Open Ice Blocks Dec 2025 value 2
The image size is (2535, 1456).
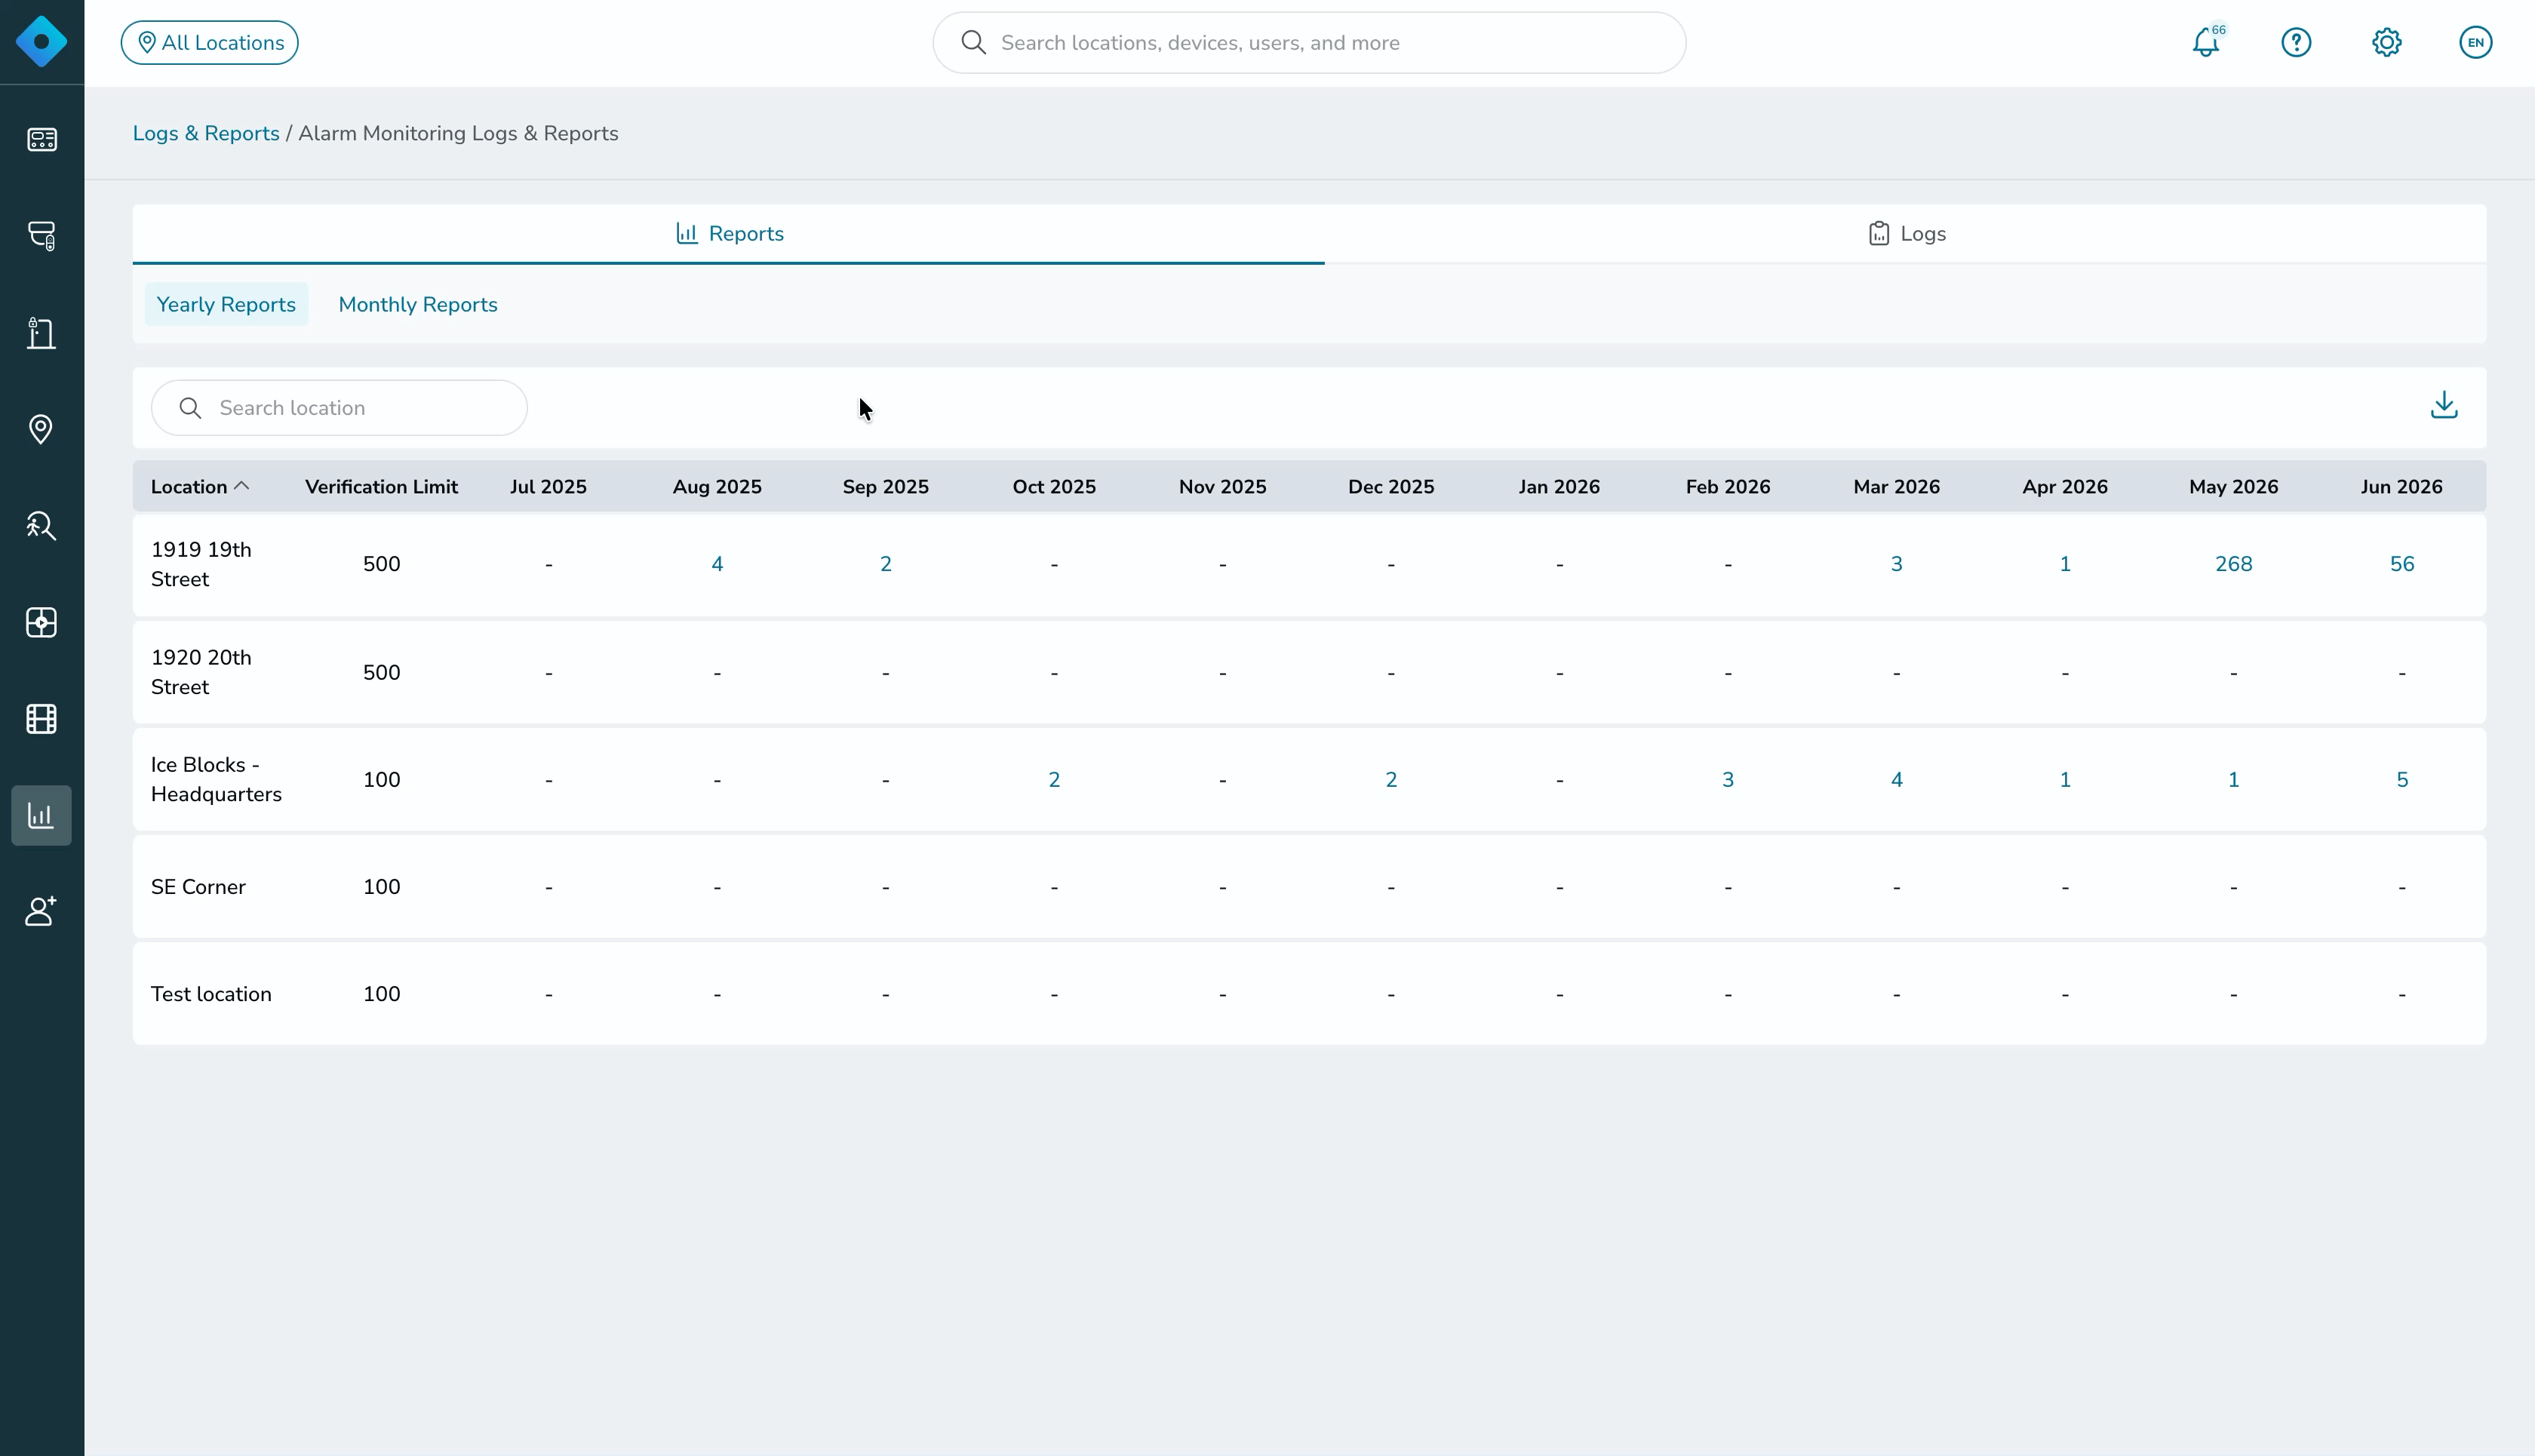point(1391,780)
